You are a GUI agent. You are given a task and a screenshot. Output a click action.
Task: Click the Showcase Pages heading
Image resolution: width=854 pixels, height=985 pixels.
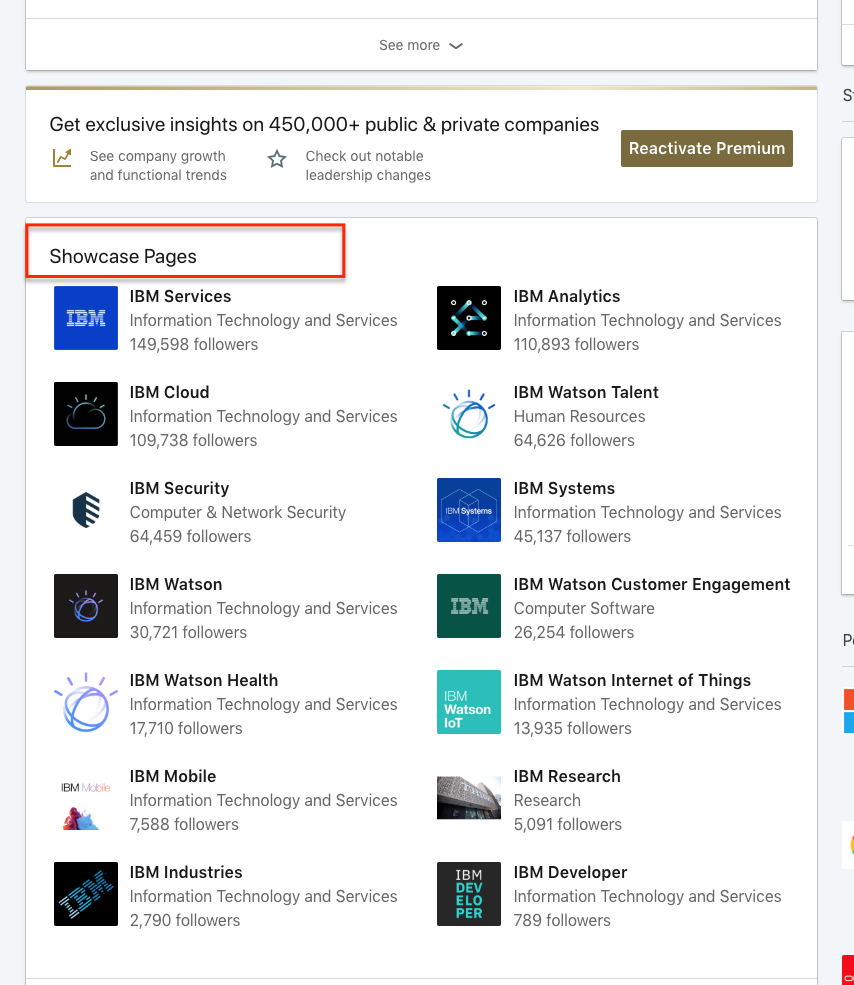[123, 257]
